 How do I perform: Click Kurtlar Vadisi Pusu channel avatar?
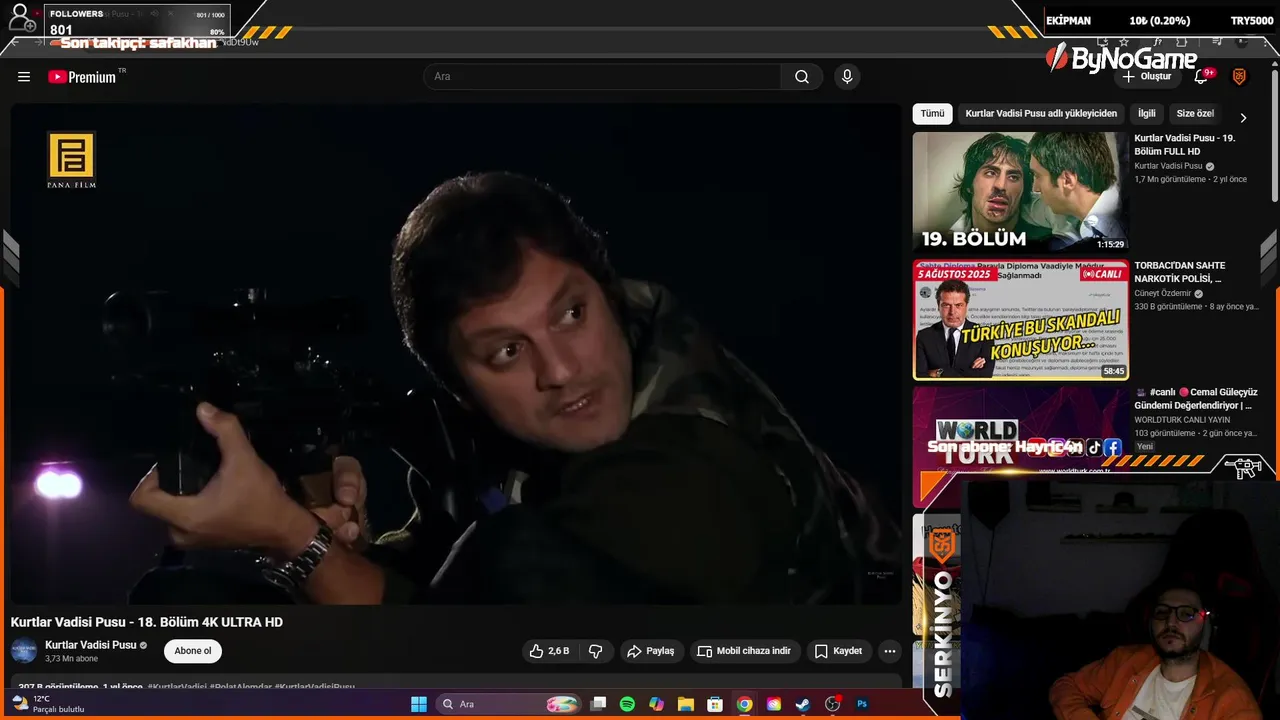pyautogui.click(x=24, y=651)
